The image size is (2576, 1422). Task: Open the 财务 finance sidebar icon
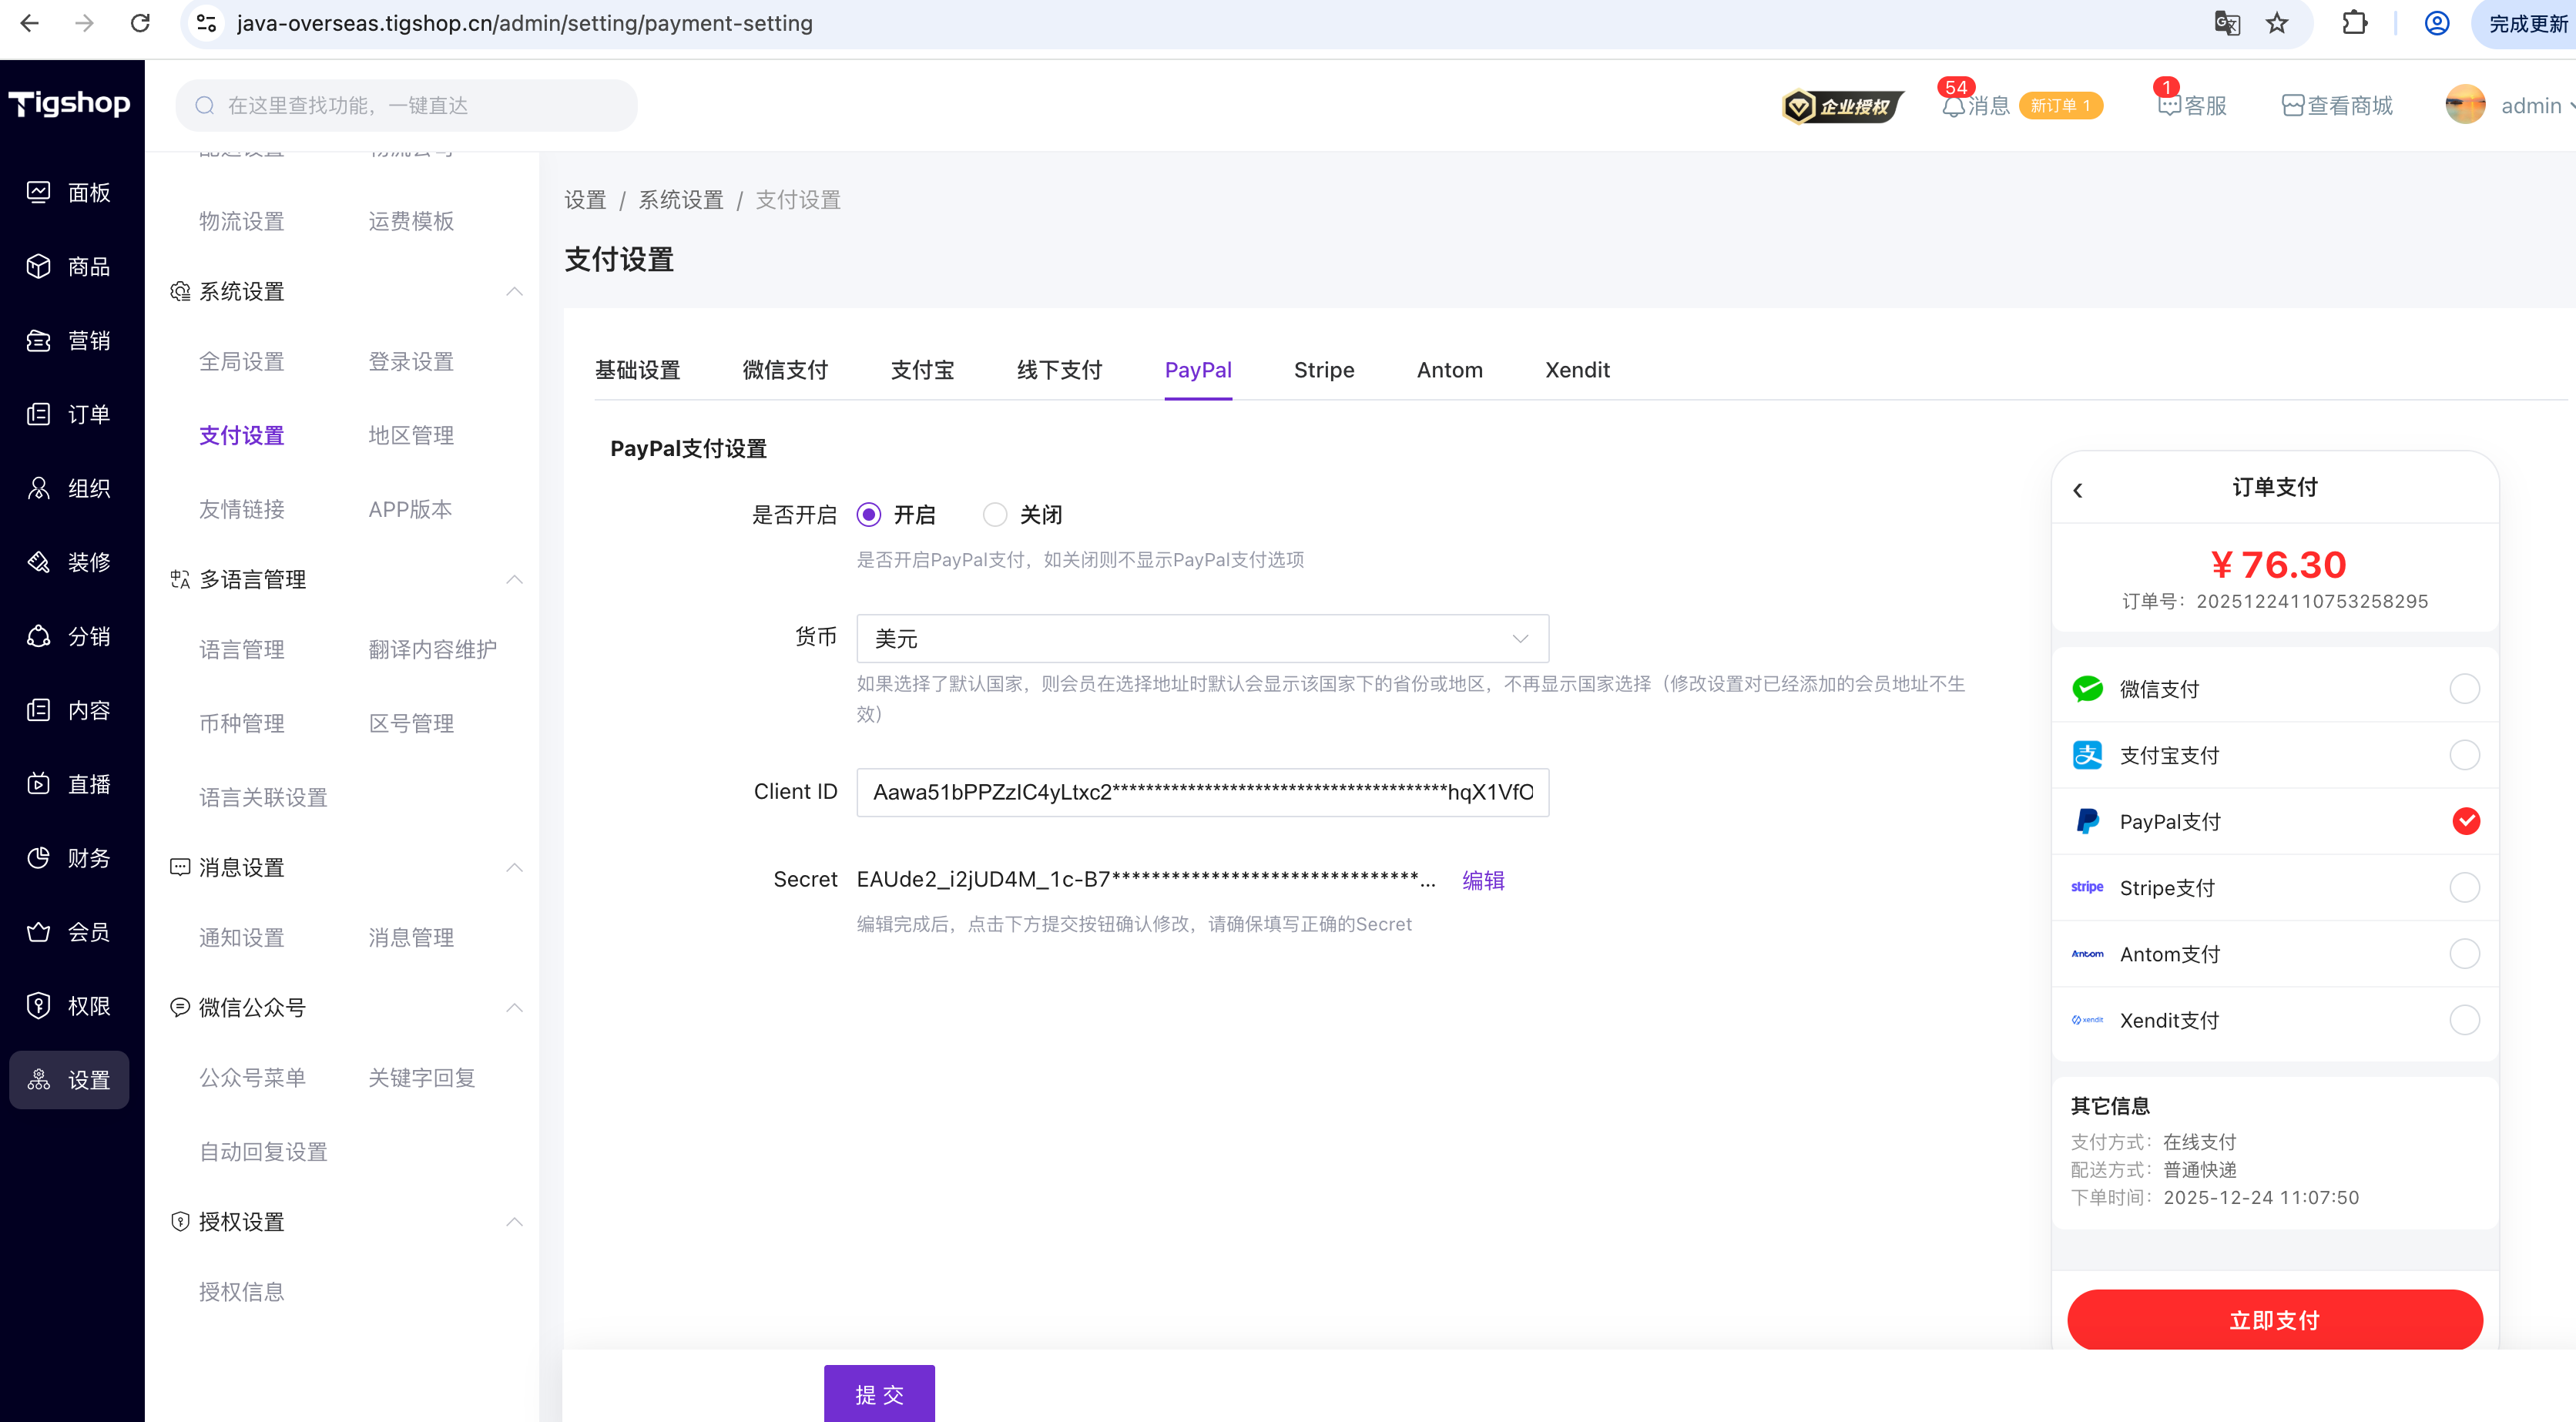[38, 858]
